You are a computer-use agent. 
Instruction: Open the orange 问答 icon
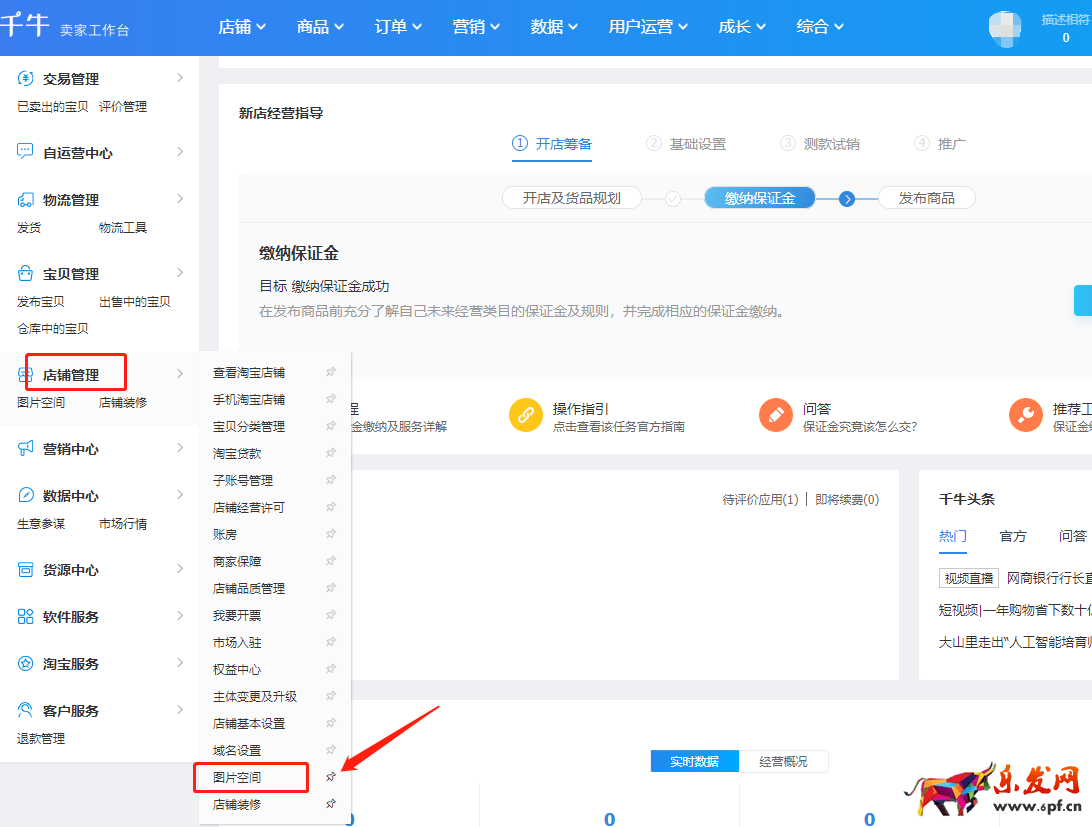[777, 412]
